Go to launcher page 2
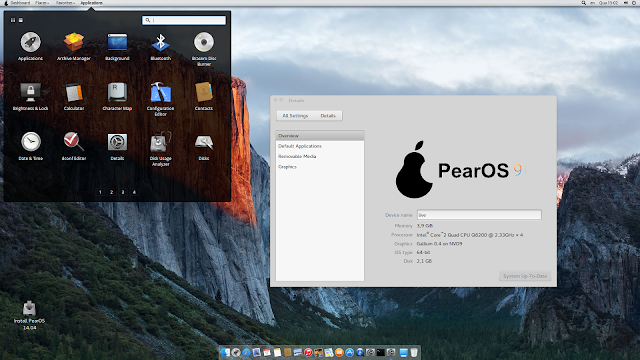 coord(111,192)
